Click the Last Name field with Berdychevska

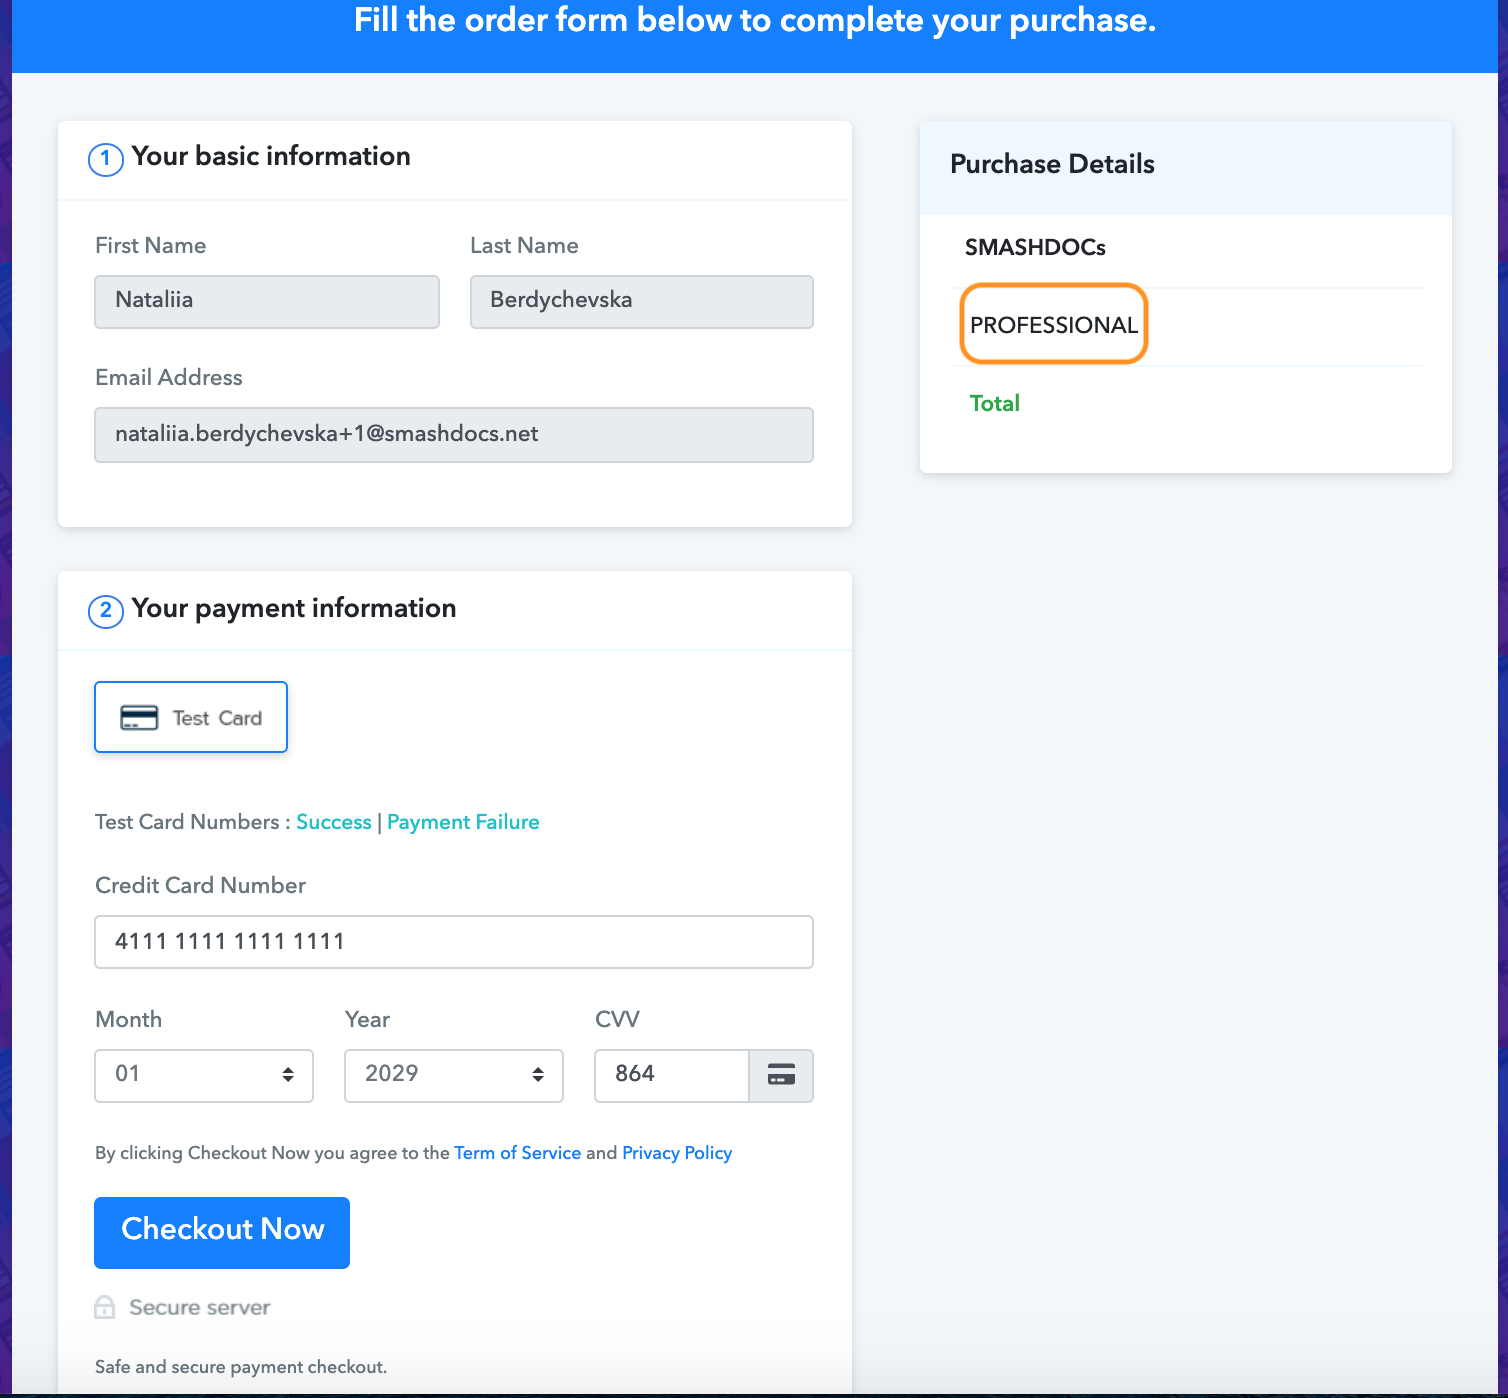coord(642,301)
